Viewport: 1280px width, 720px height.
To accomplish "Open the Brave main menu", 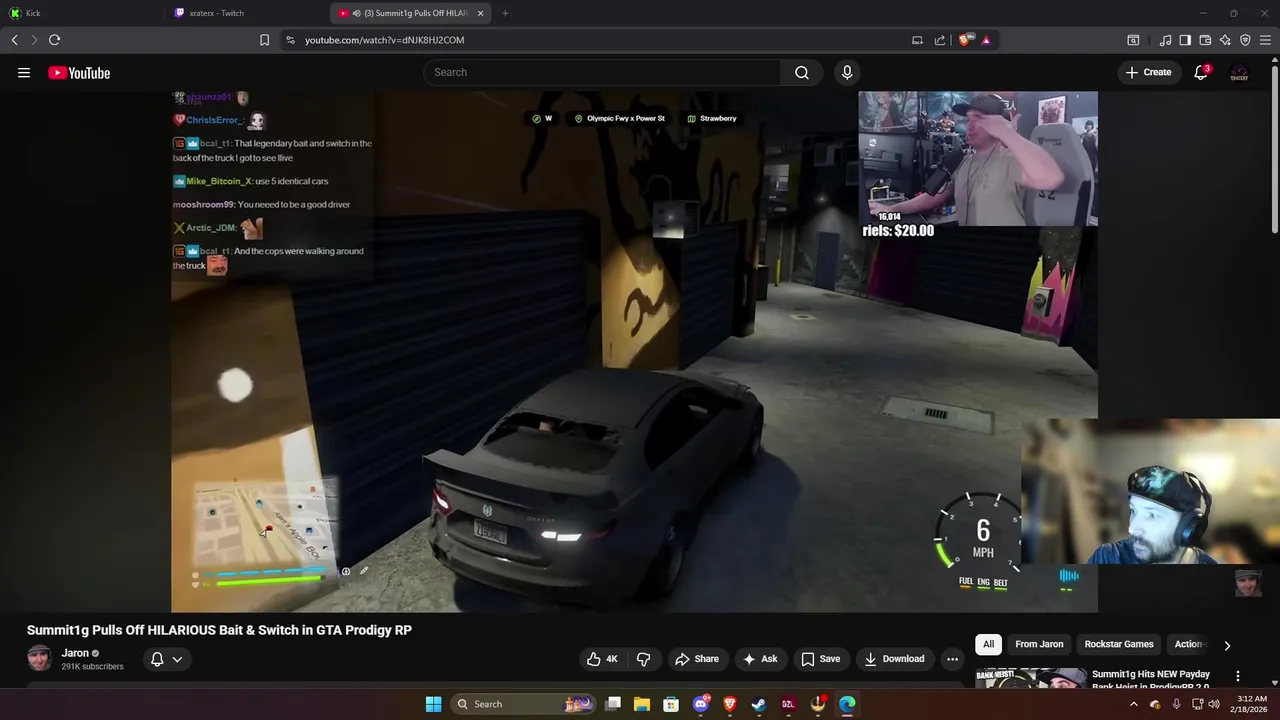I will pyautogui.click(x=1265, y=40).
